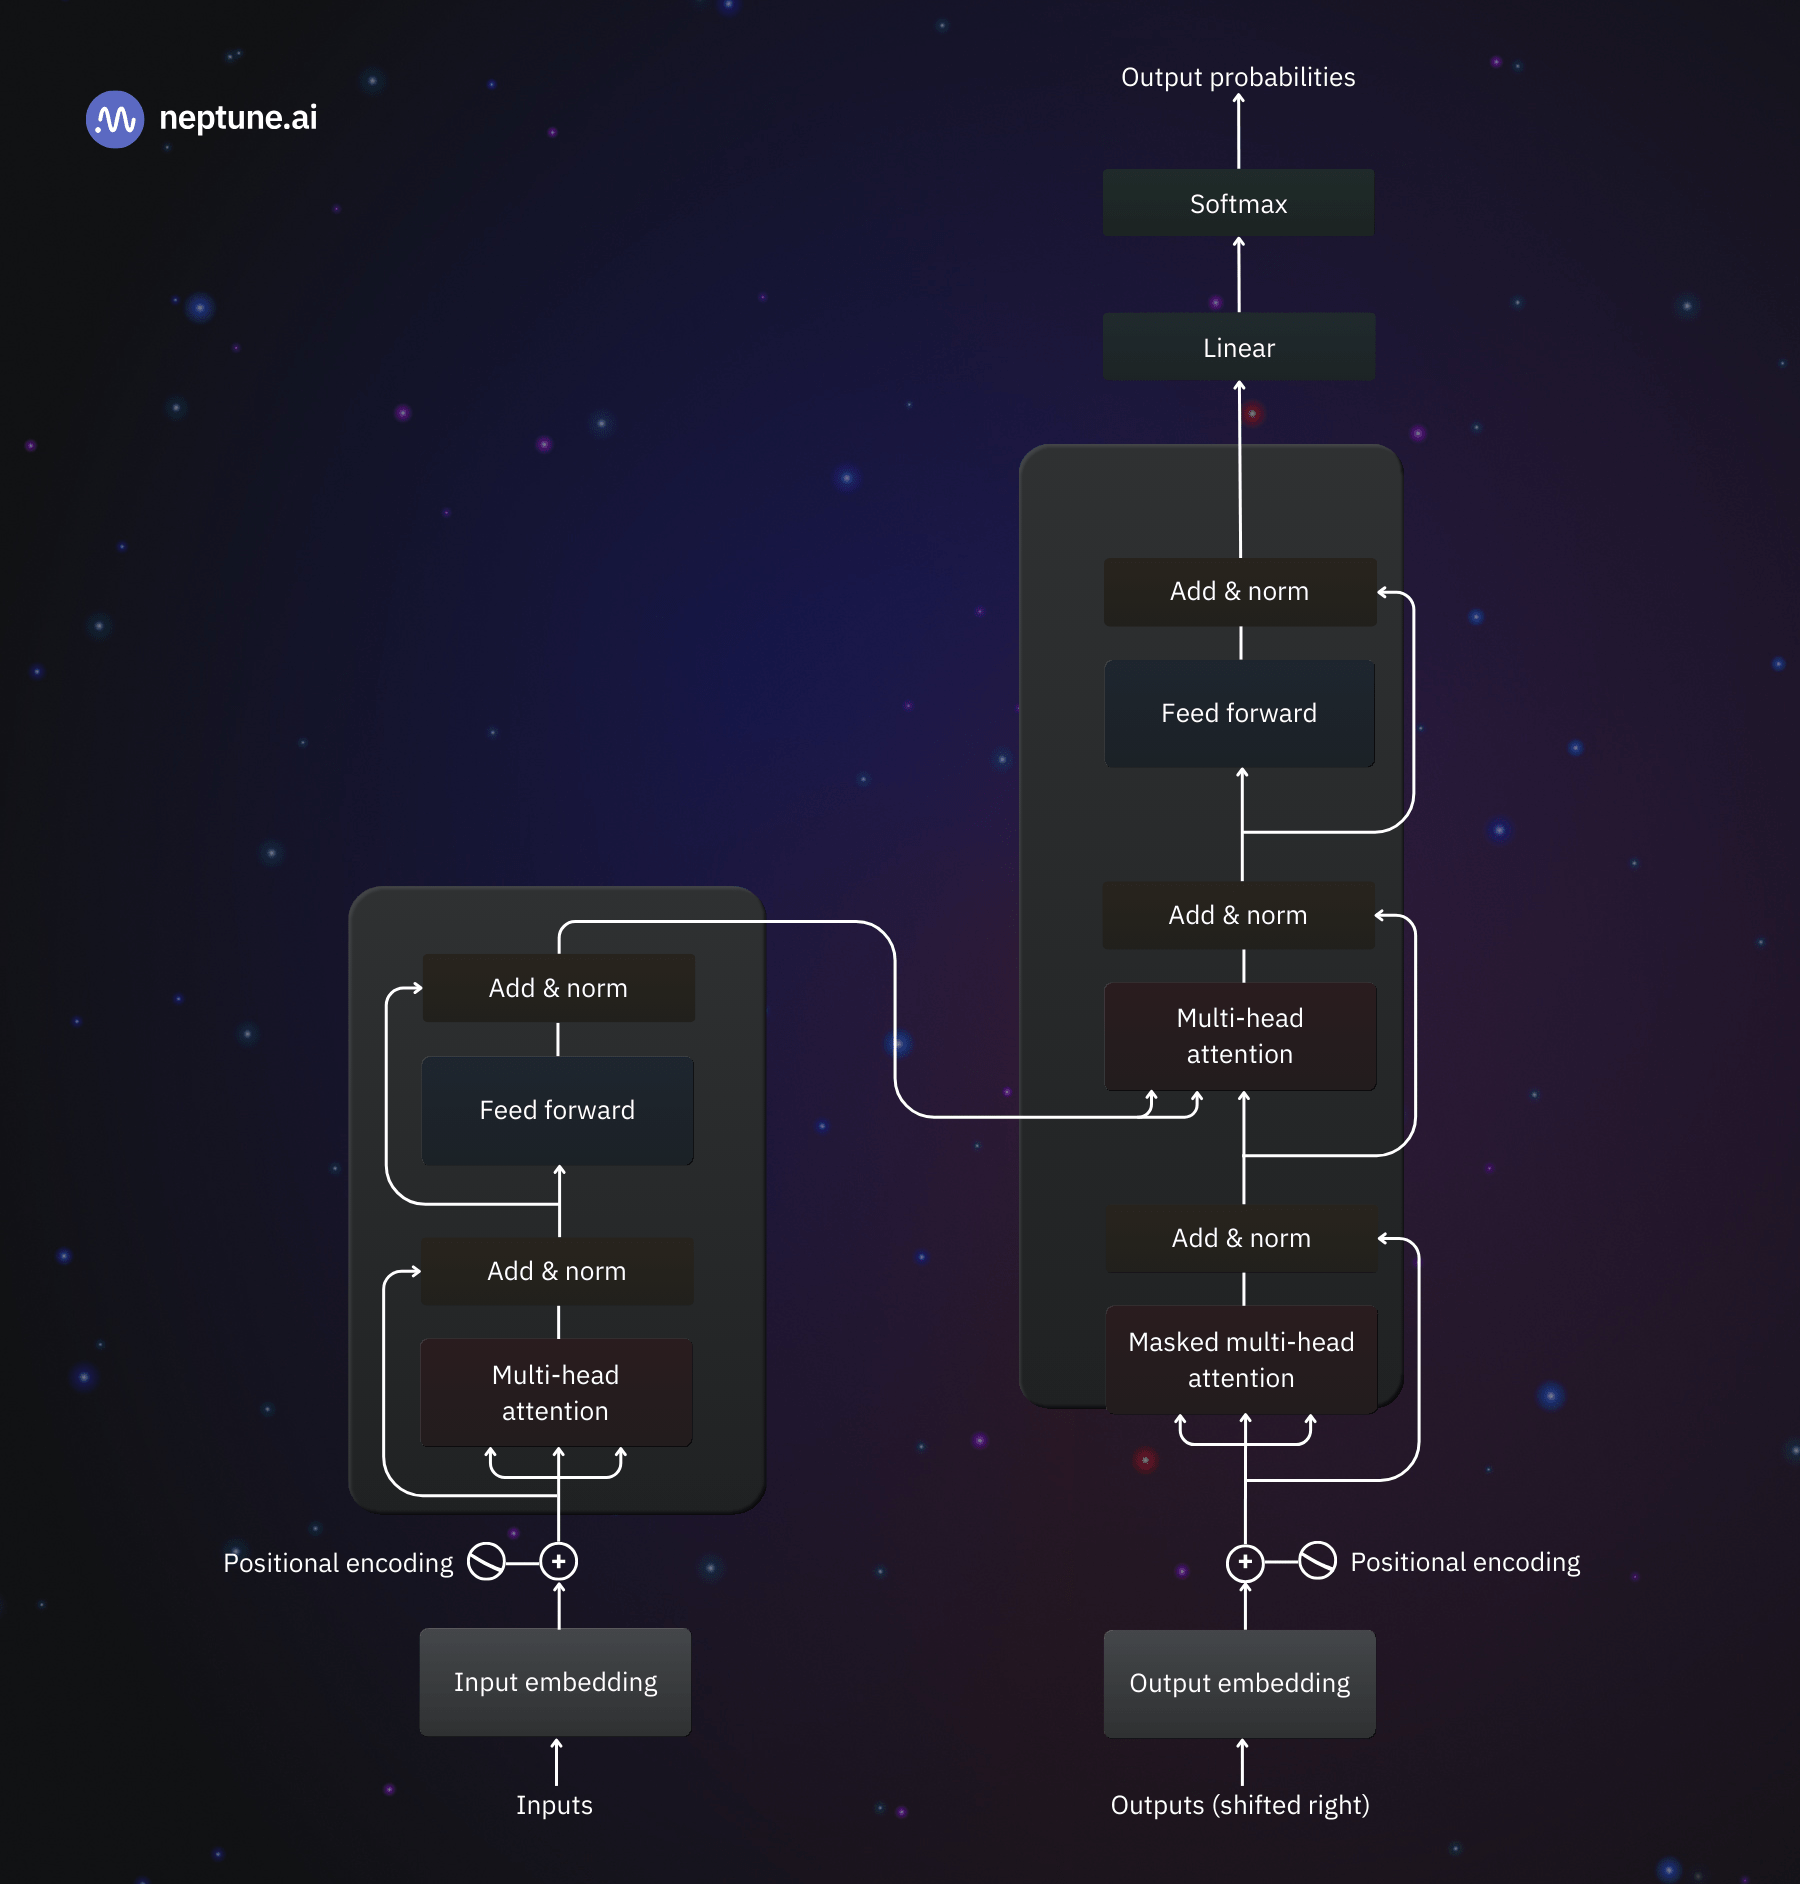Select the right positional encoding sine icon
Image resolution: width=1800 pixels, height=1884 pixels.
[x=1317, y=1561]
